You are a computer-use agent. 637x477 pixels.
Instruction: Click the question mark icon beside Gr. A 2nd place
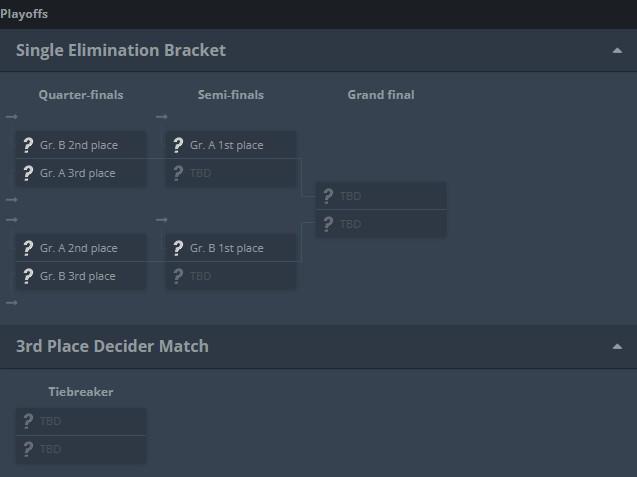(28, 248)
